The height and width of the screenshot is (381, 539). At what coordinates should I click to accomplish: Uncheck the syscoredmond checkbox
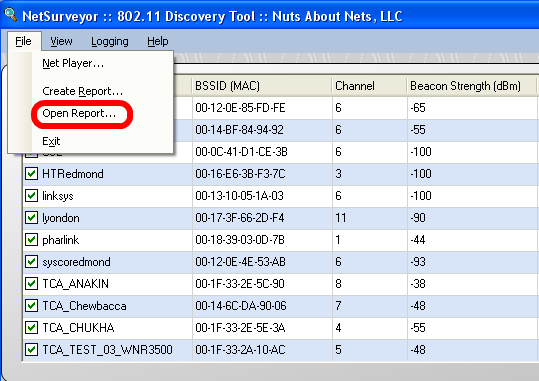(x=31, y=262)
